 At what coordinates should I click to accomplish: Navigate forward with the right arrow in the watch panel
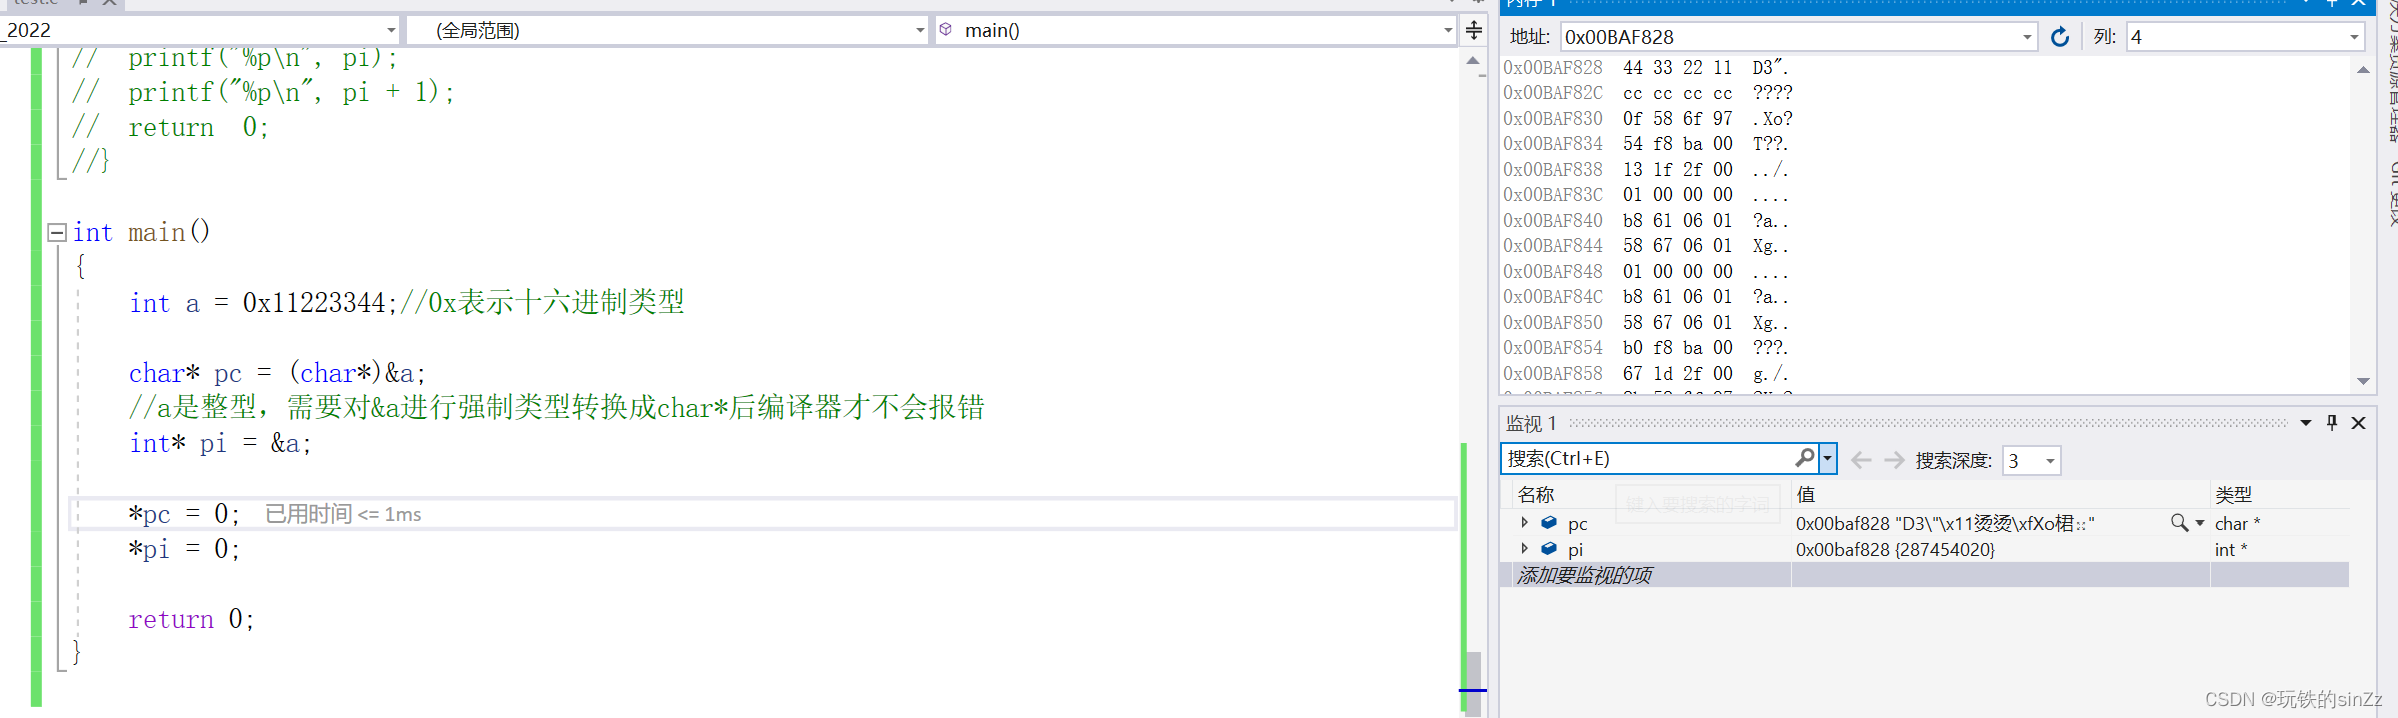pyautogui.click(x=1894, y=460)
